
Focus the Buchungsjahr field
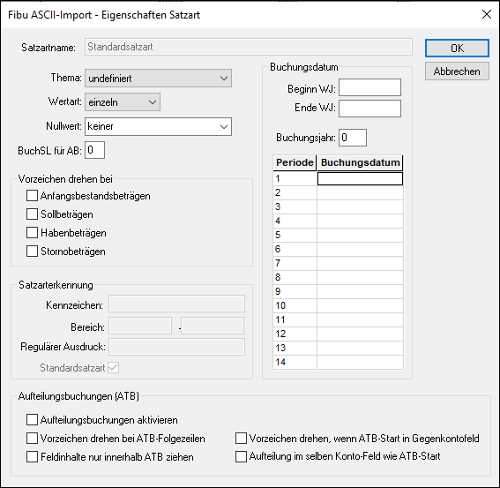[x=353, y=138]
